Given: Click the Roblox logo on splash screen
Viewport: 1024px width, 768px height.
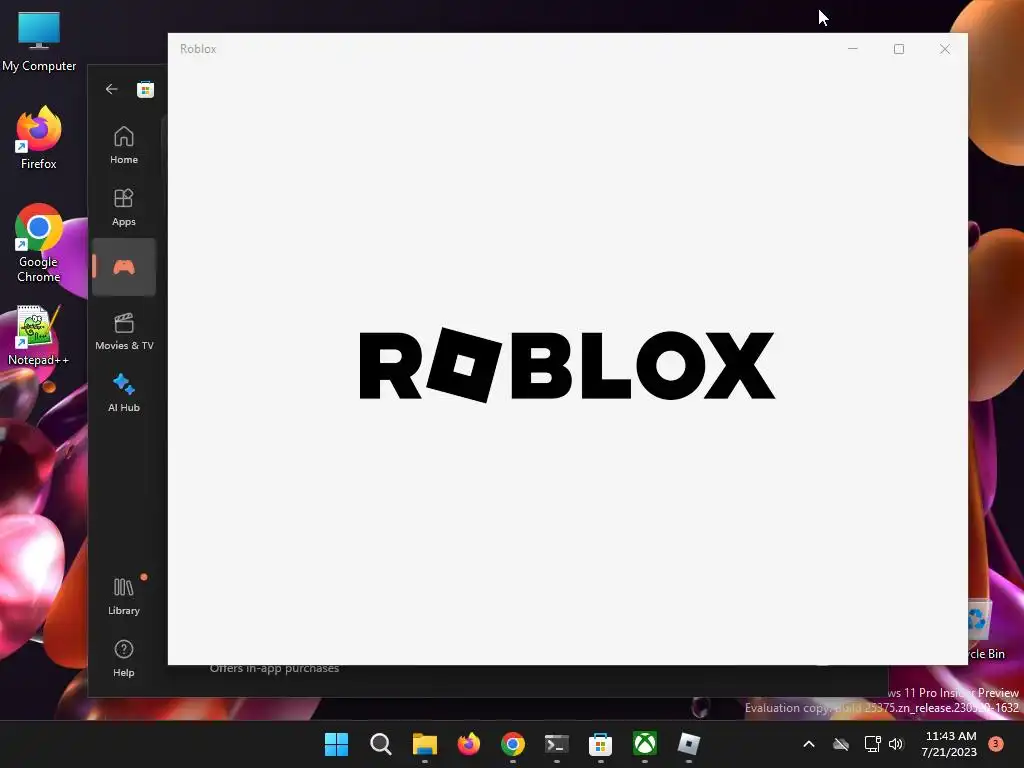Looking at the screenshot, I should (567, 365).
